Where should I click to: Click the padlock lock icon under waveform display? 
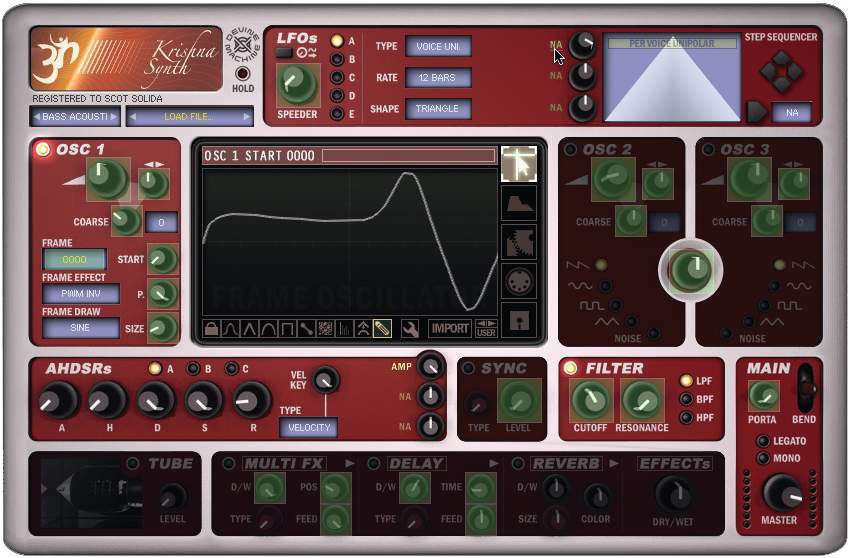(211, 329)
